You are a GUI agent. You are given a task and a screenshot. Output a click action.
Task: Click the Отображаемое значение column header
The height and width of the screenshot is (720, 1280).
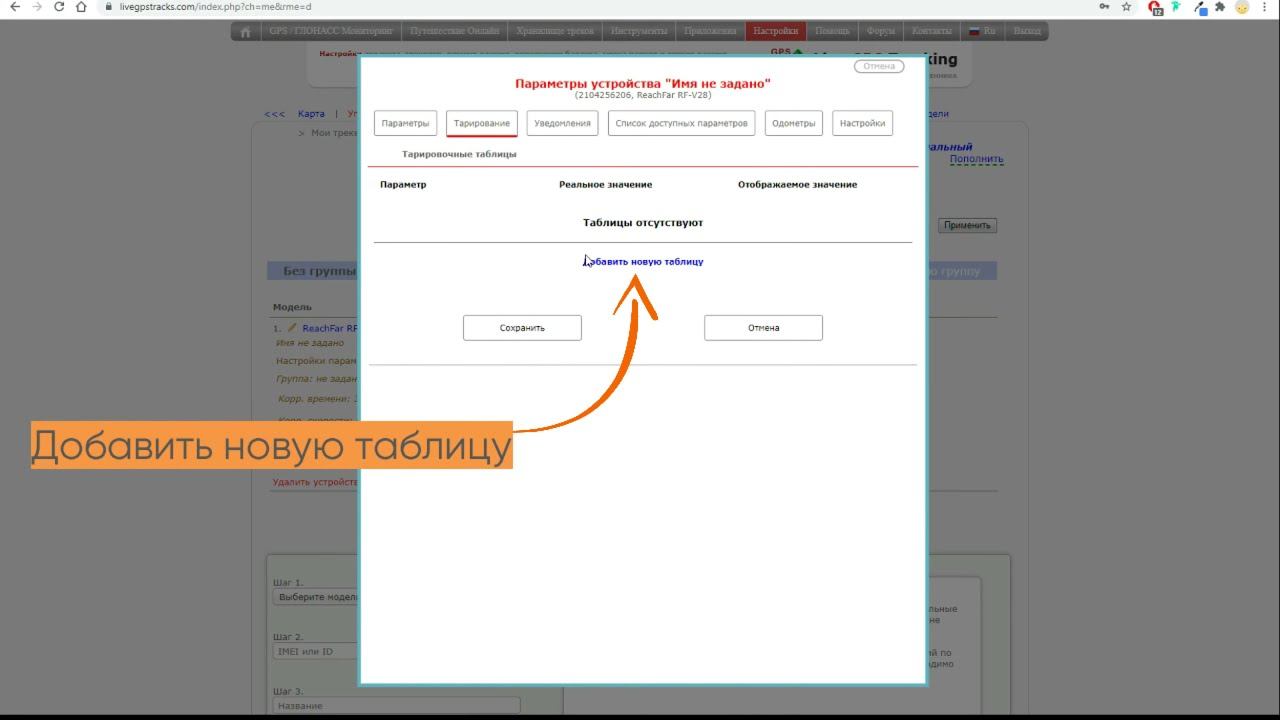point(797,184)
